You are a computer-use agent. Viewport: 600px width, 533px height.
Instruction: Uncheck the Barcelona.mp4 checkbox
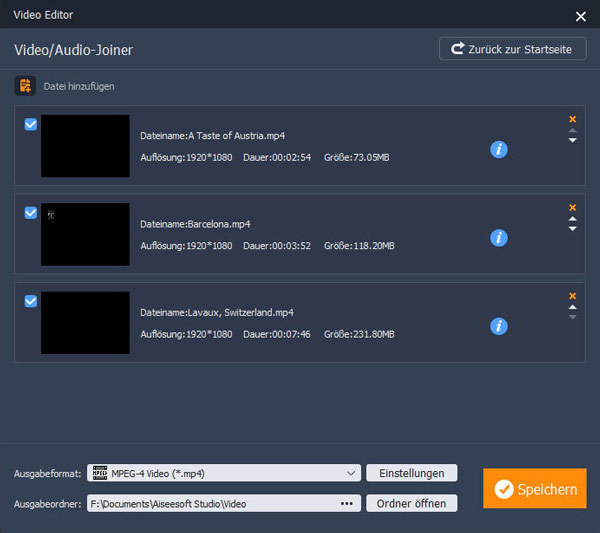point(31,213)
